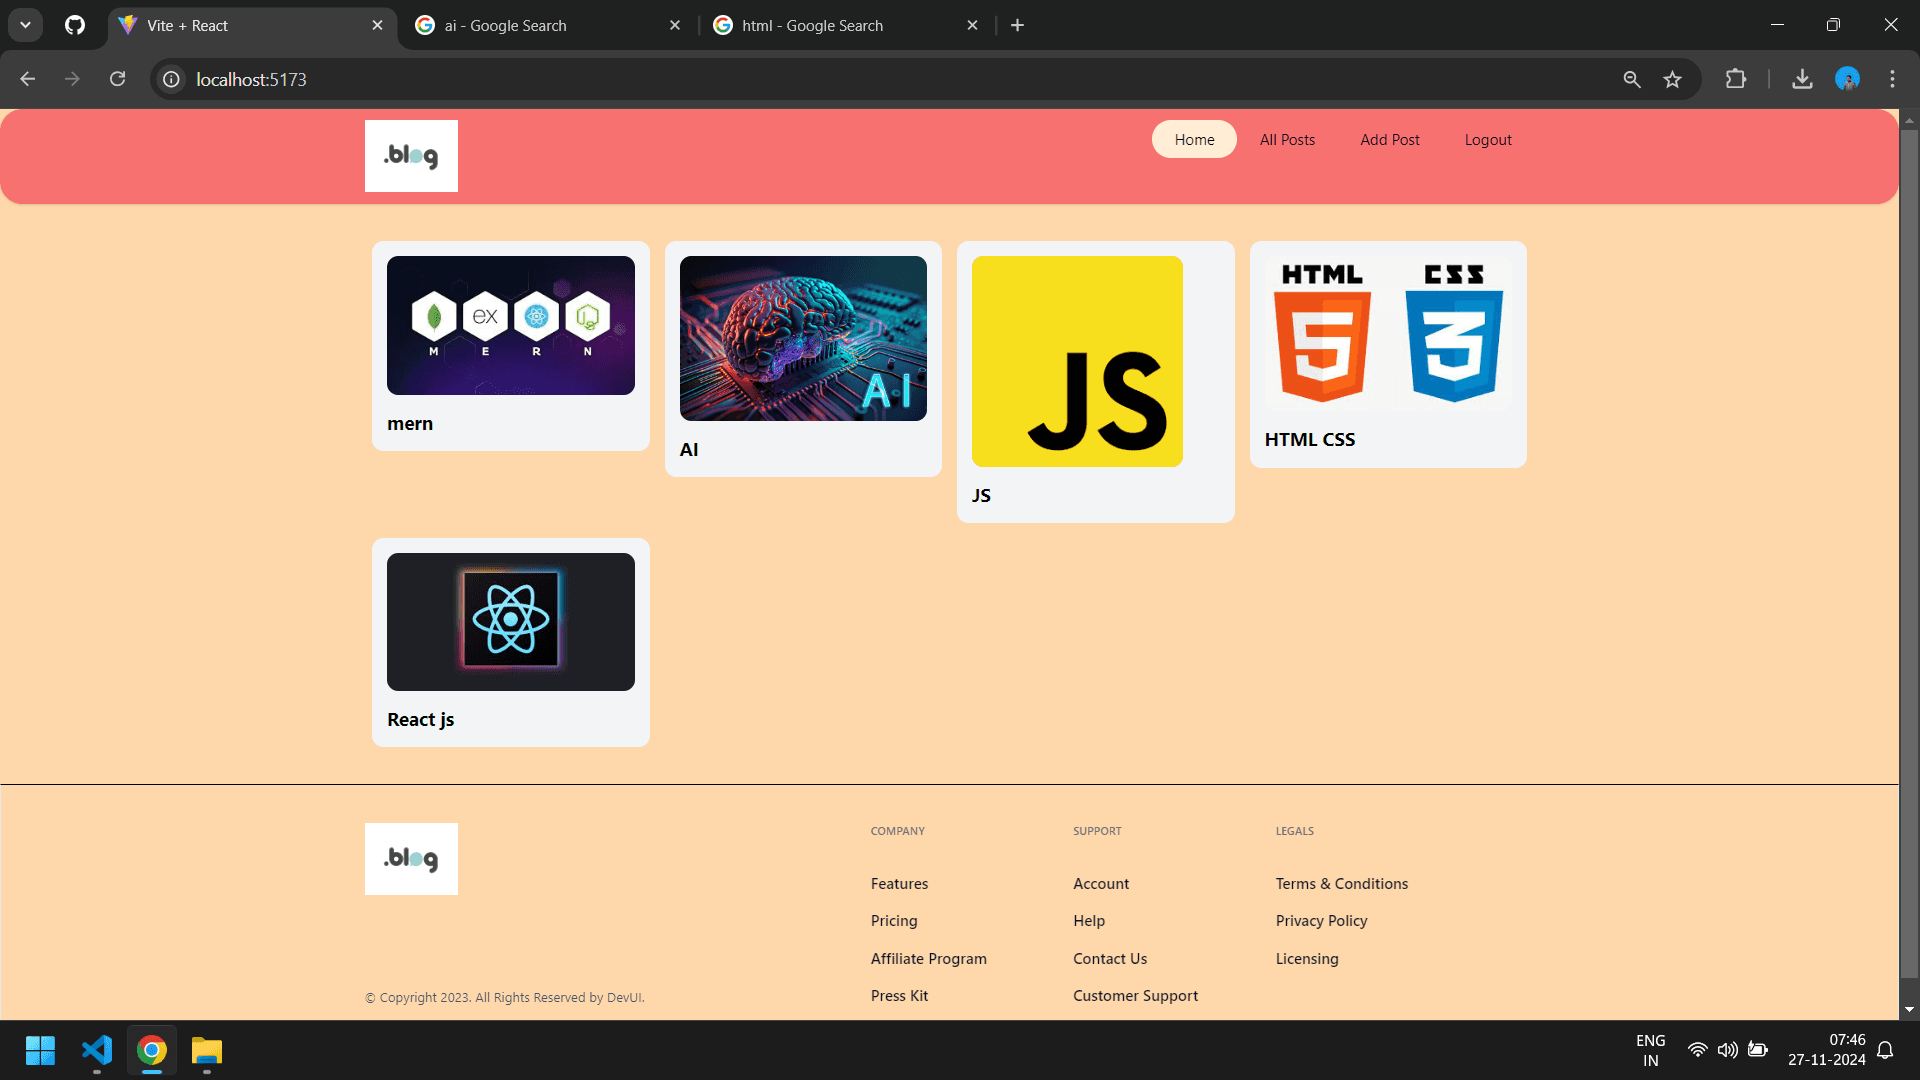Viewport: 1920px width, 1080px height.
Task: Click the Logout nav button
Action: pyautogui.click(x=1488, y=140)
